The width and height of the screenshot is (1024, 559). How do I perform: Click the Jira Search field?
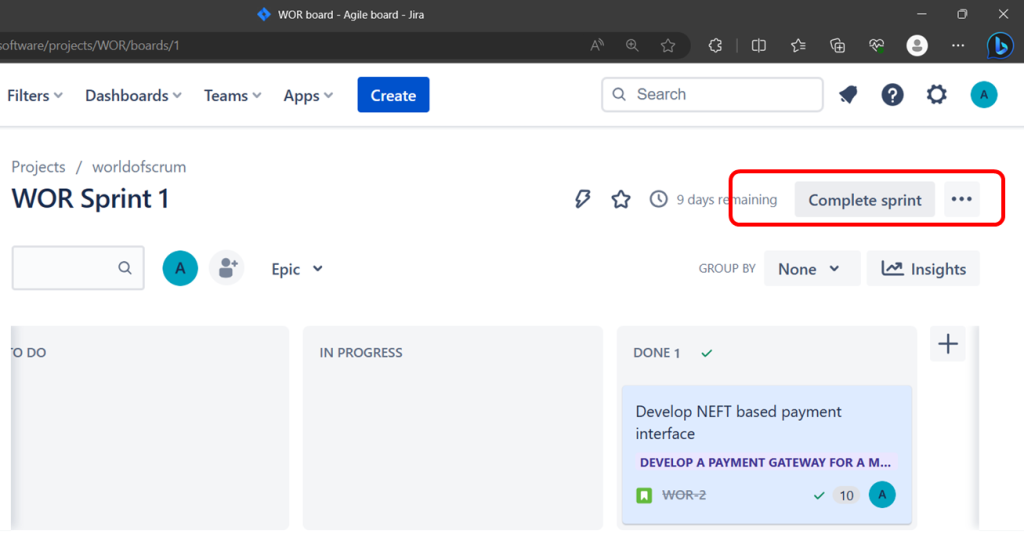coord(712,95)
